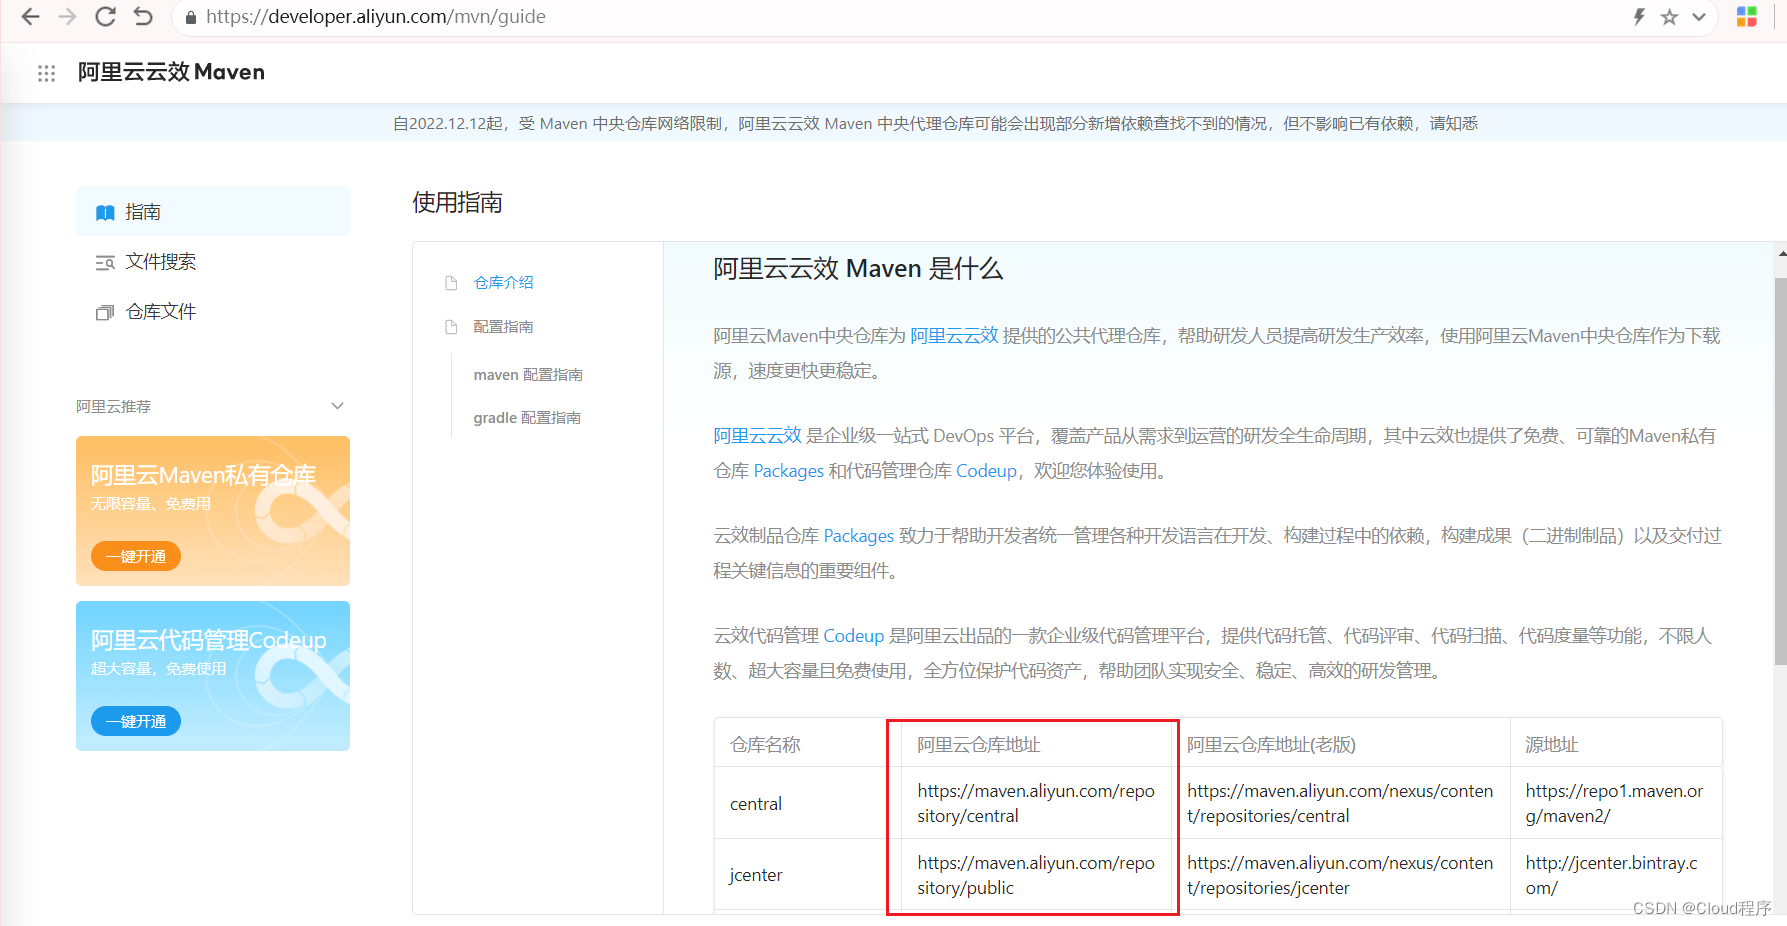Click the nexus repositories/central old address

(x=1340, y=803)
